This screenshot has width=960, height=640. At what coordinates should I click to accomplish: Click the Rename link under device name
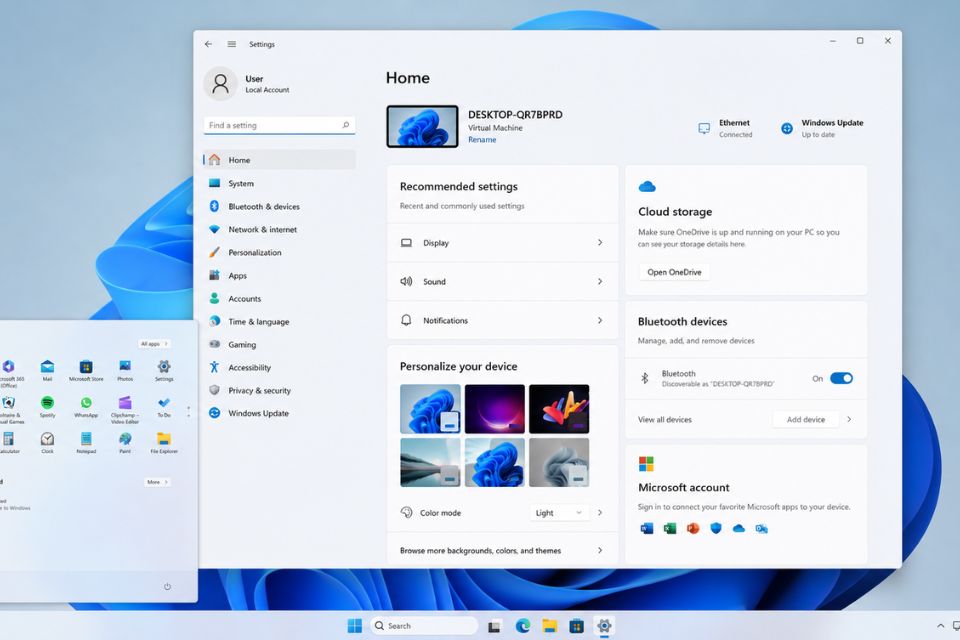(482, 140)
